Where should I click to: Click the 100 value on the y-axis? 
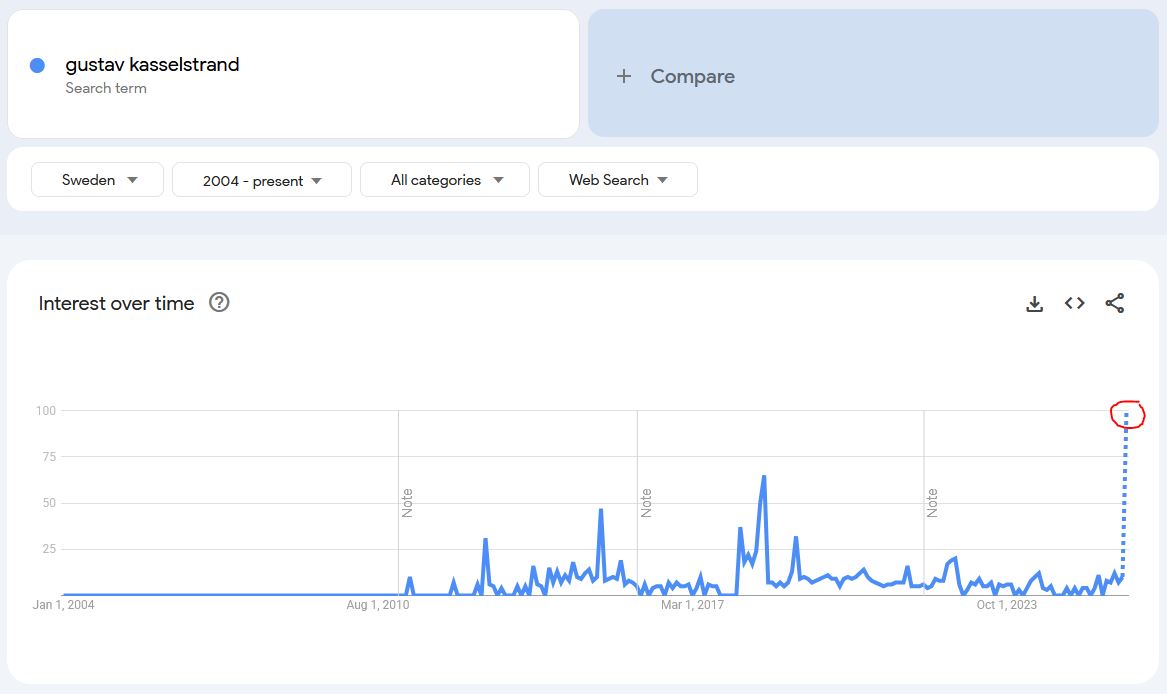tap(46, 410)
